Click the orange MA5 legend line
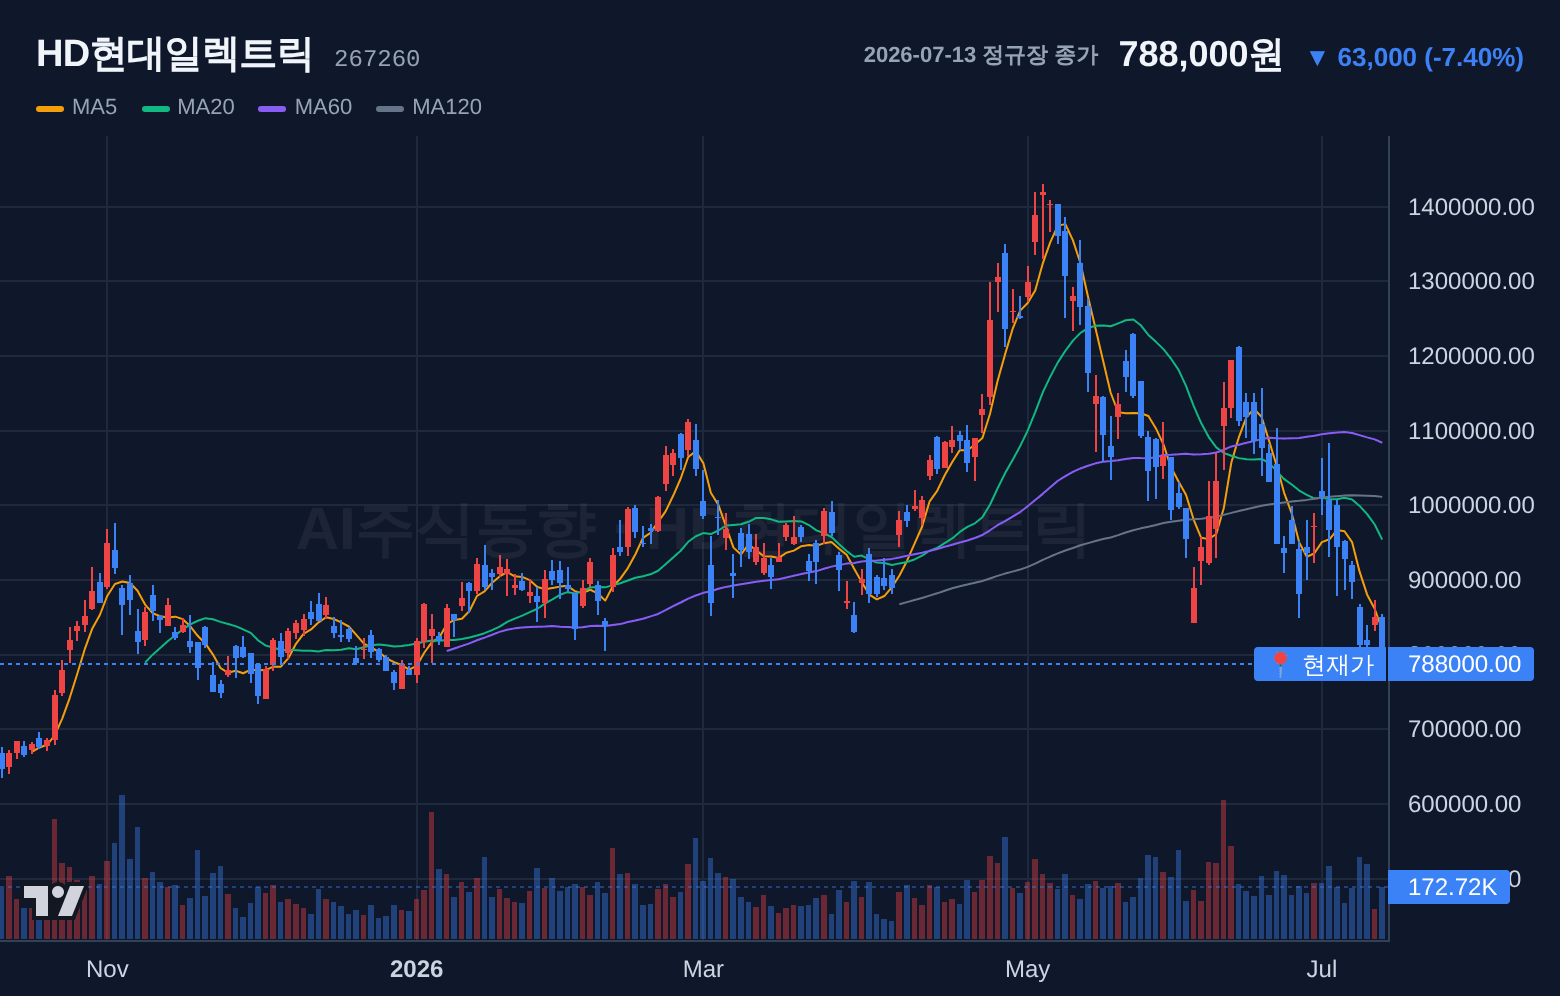 (50, 108)
